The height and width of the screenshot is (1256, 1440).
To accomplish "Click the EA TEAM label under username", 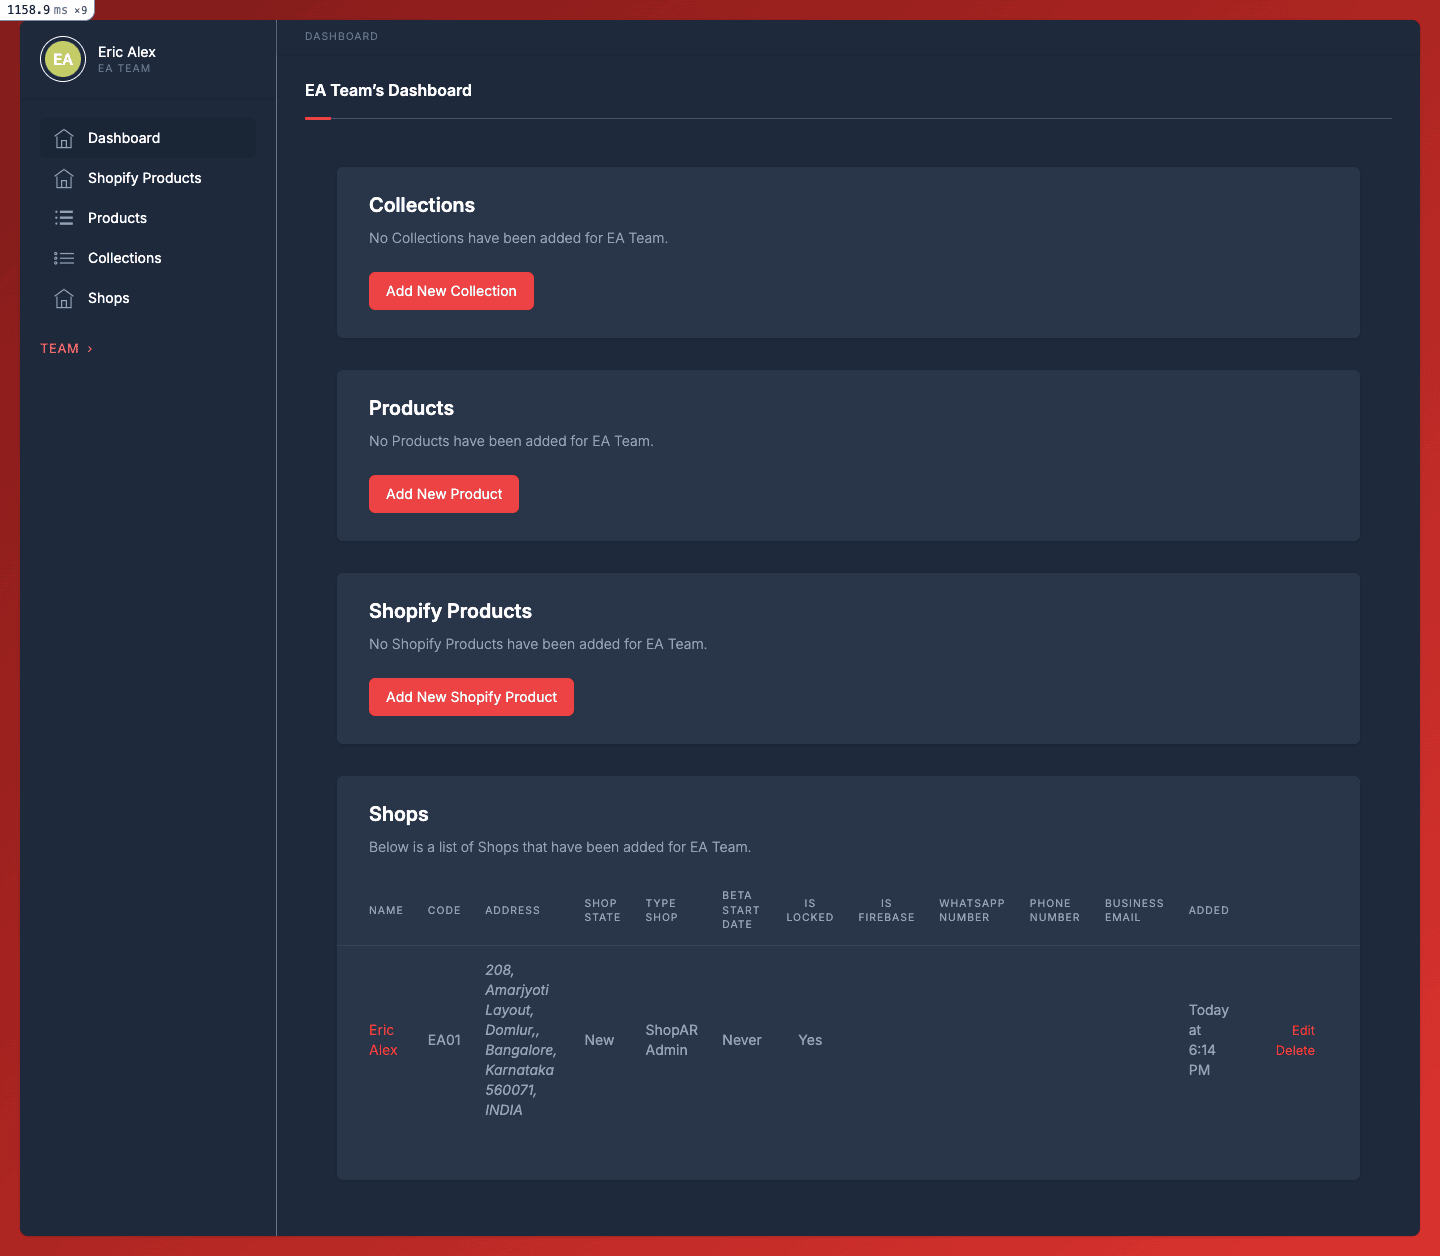I will click(x=124, y=69).
